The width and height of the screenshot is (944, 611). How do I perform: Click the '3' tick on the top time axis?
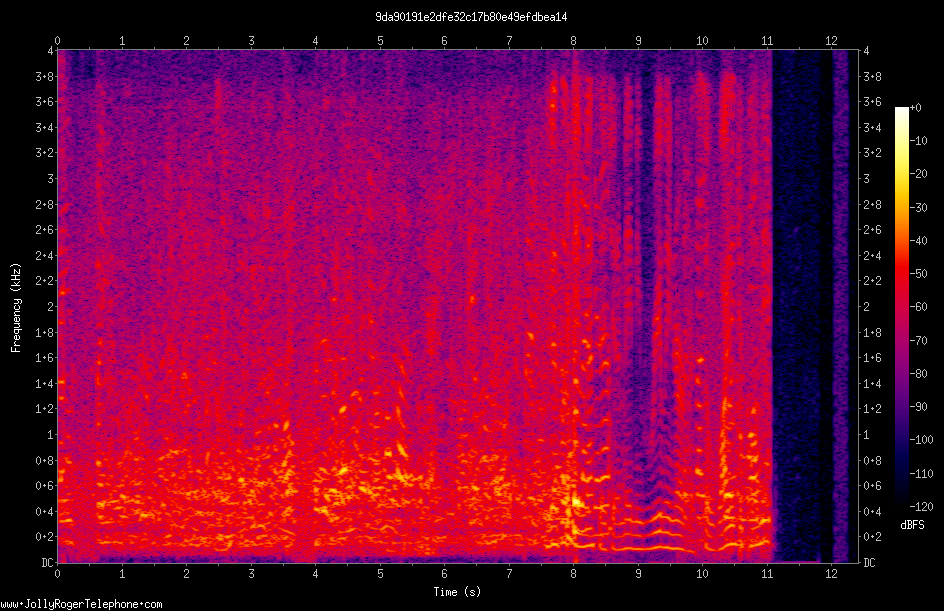click(251, 41)
